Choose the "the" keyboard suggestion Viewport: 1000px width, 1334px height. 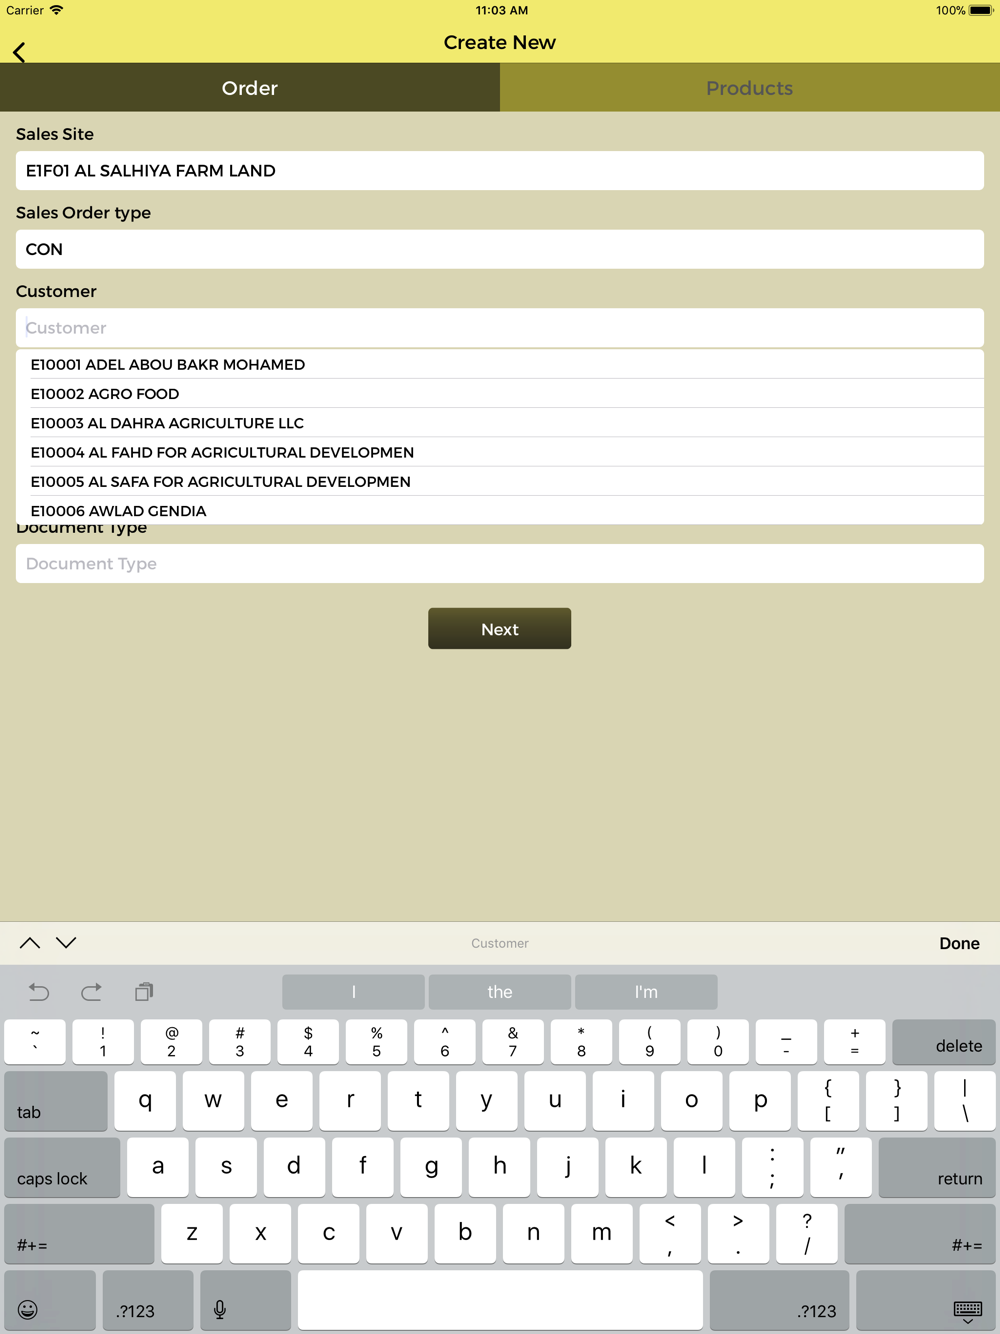(x=500, y=992)
